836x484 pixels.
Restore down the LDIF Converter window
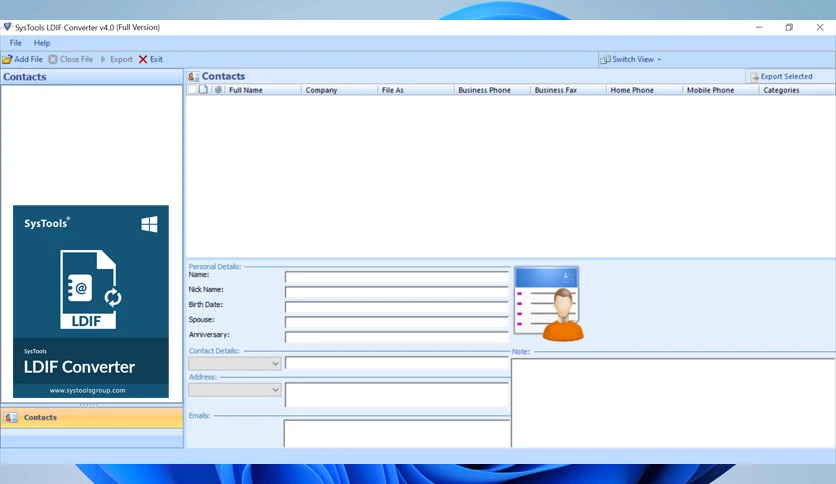tap(789, 27)
